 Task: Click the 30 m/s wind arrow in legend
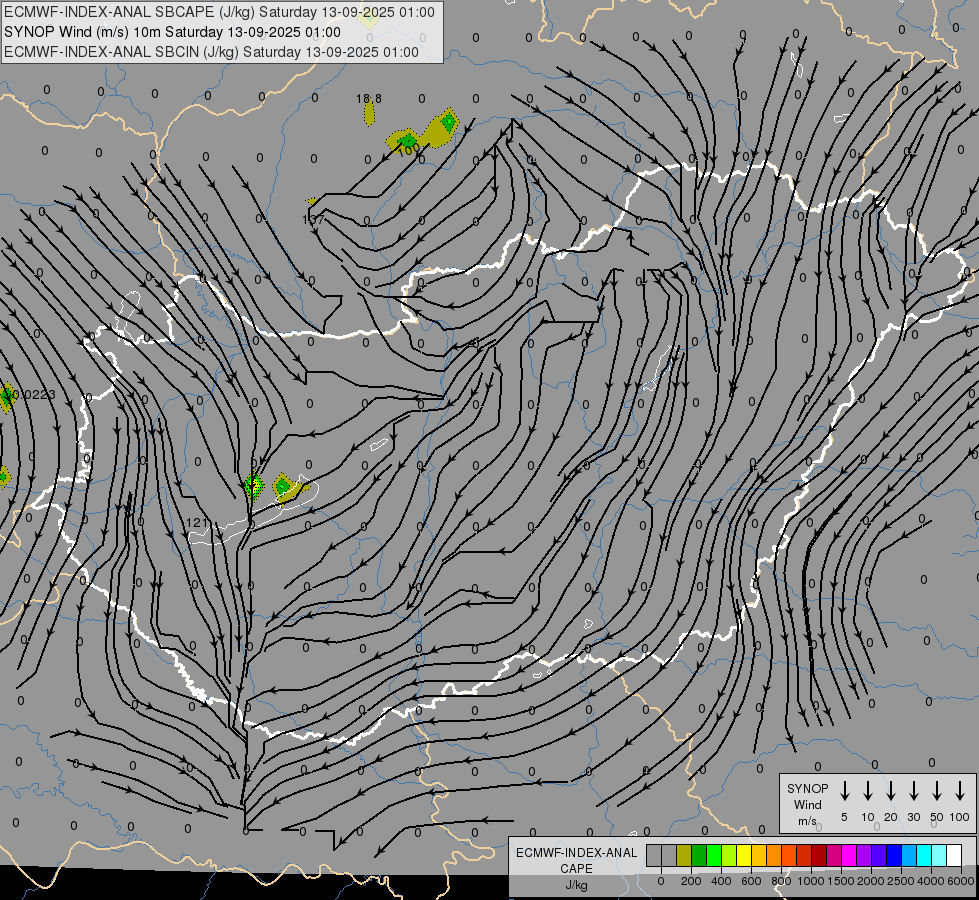(913, 791)
